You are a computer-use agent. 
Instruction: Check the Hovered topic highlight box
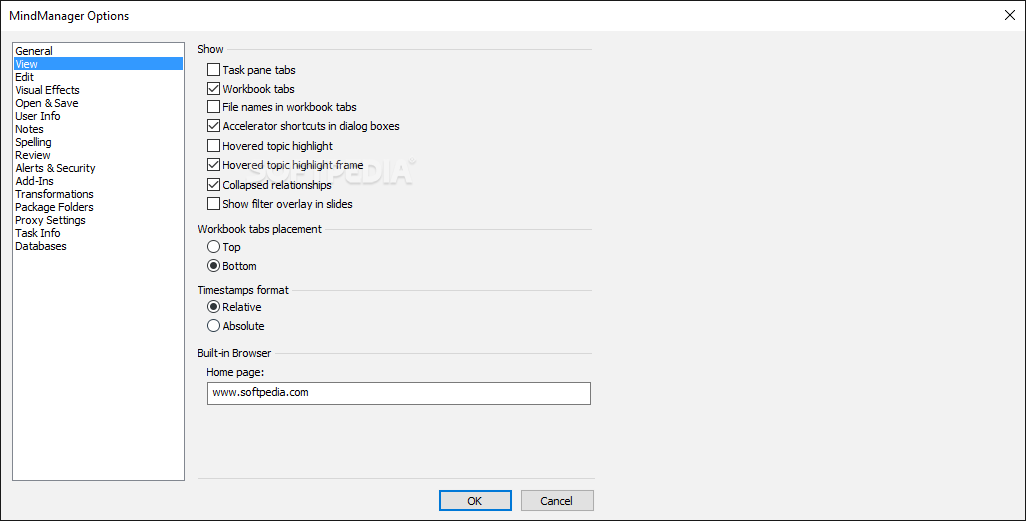[x=213, y=145]
